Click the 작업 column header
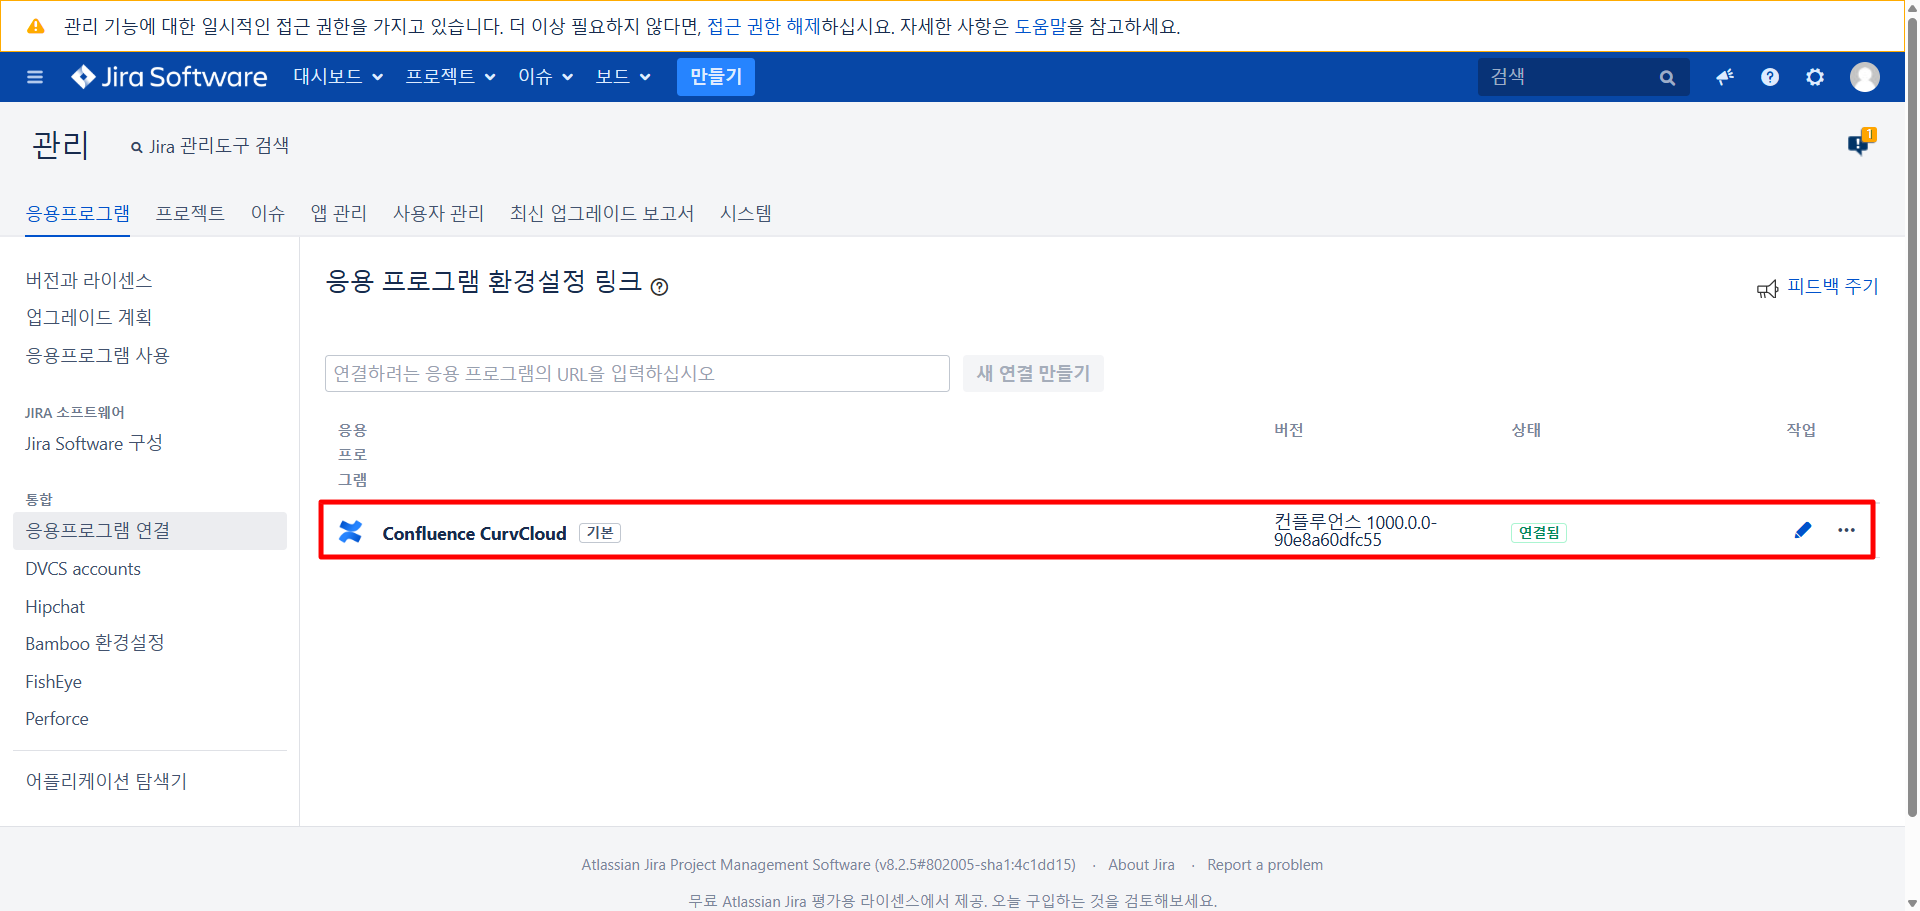Screen dimensions: 1920x911 1801,430
